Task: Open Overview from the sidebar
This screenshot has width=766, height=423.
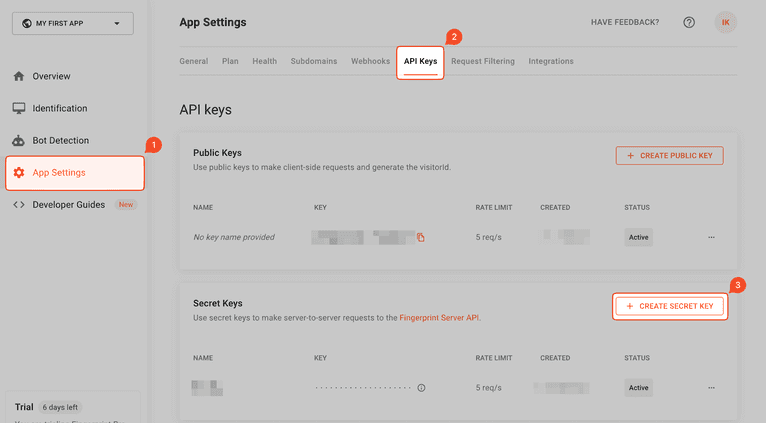Action: pos(51,76)
